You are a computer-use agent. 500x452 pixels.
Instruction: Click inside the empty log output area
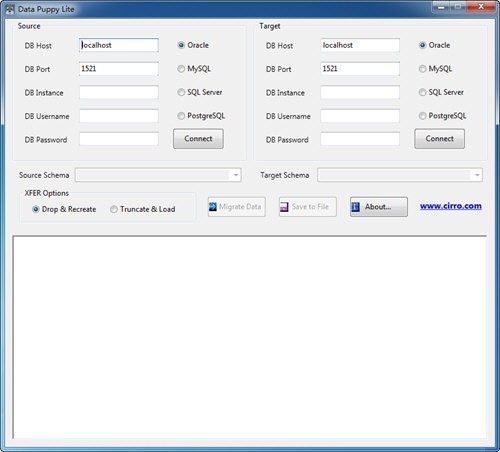(249, 337)
